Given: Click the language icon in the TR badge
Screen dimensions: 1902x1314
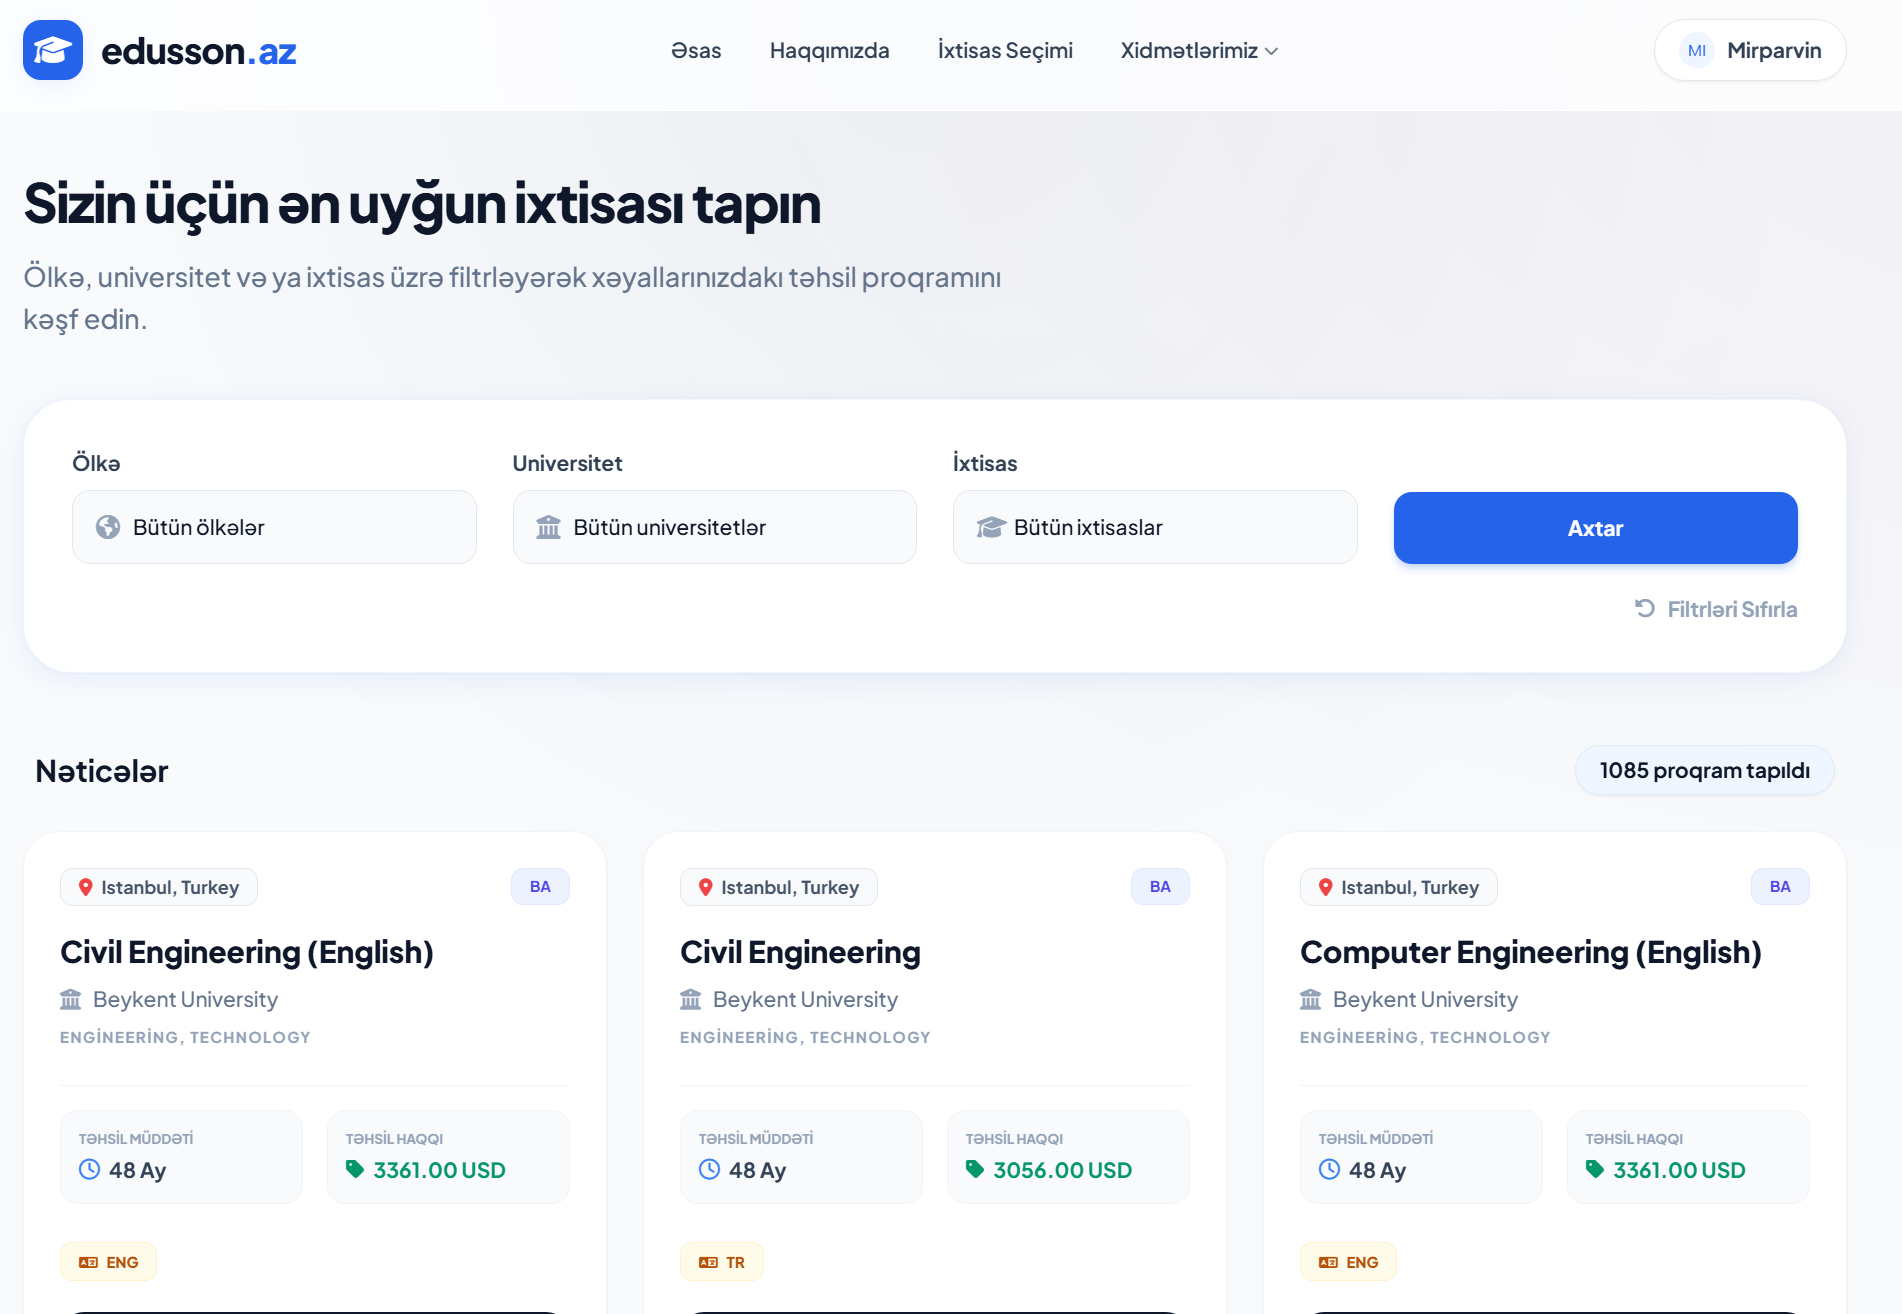Looking at the screenshot, I should 709,1262.
